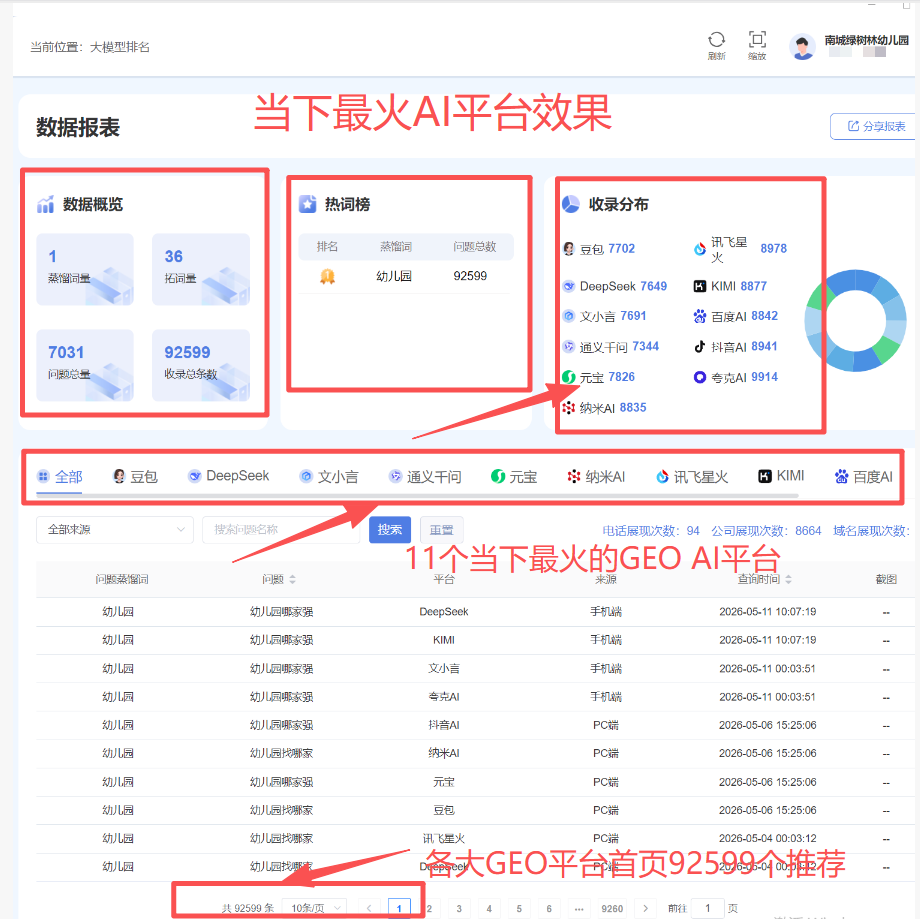Click 平台 cell 文小言 in table

click(444, 668)
